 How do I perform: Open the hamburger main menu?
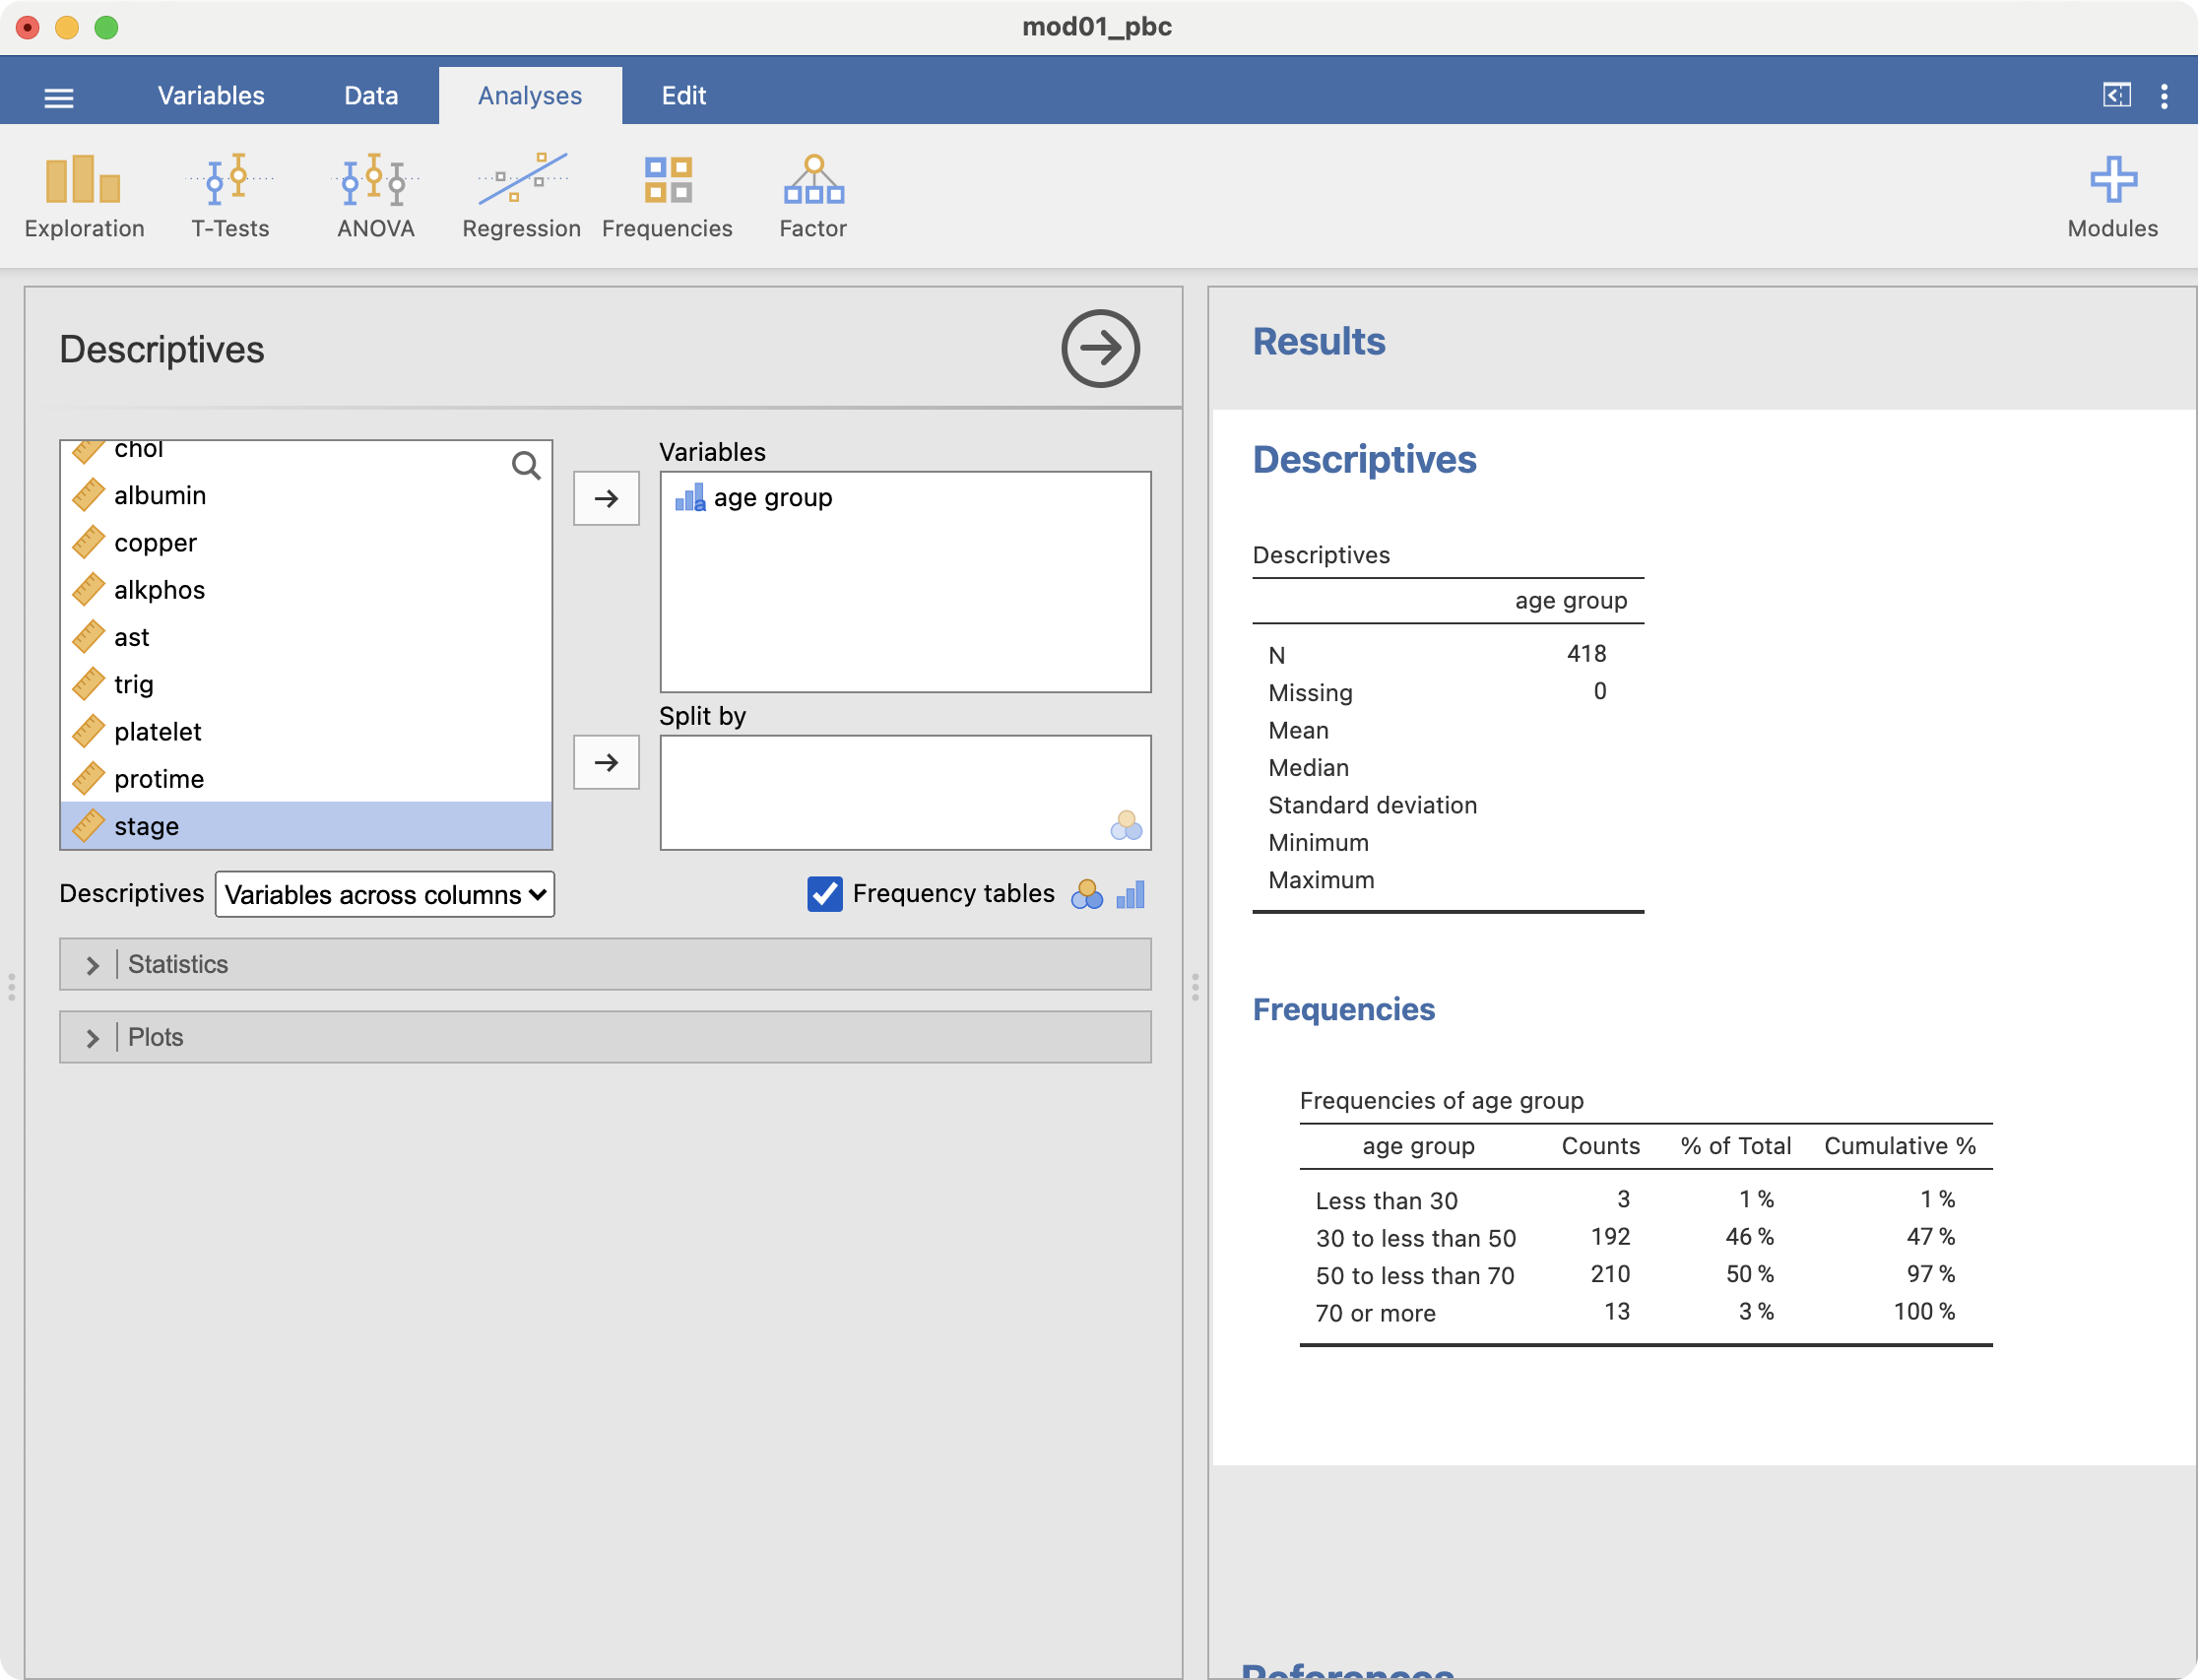[59, 98]
